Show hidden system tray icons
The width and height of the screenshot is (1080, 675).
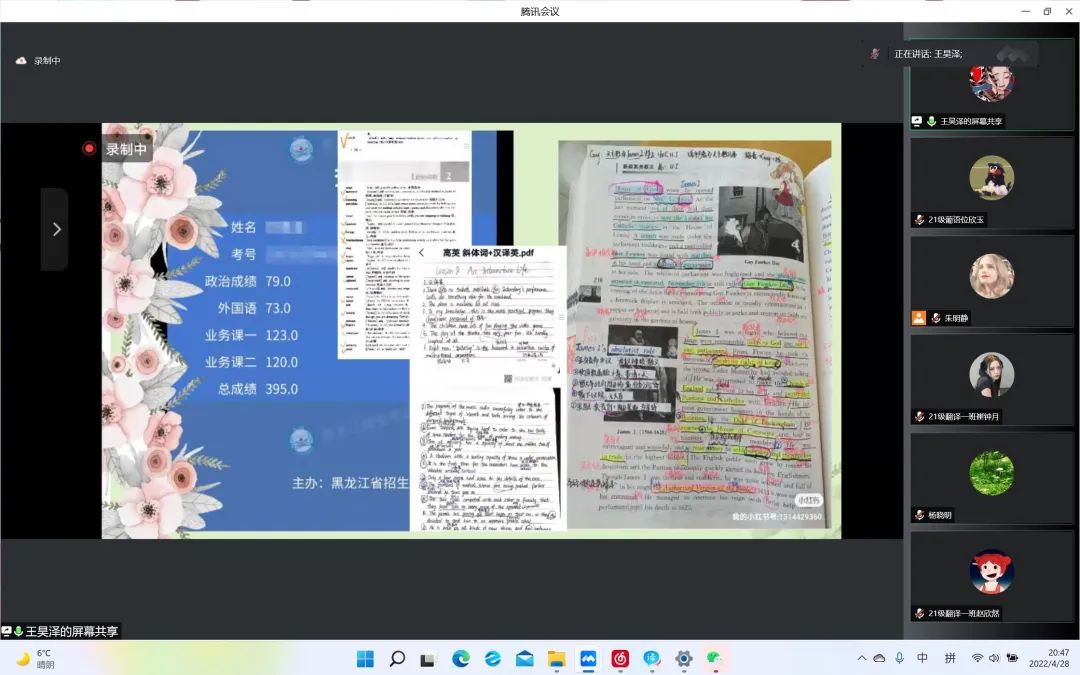[x=861, y=658]
